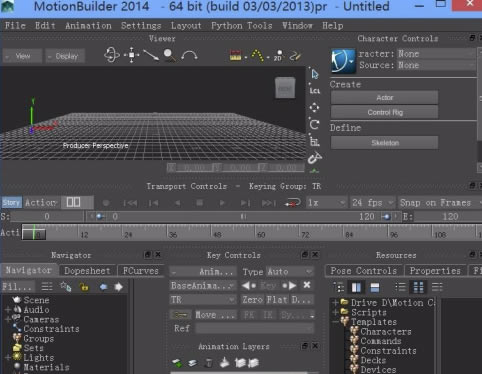Open the BaseAnimation layer dropdown

pos(203,286)
